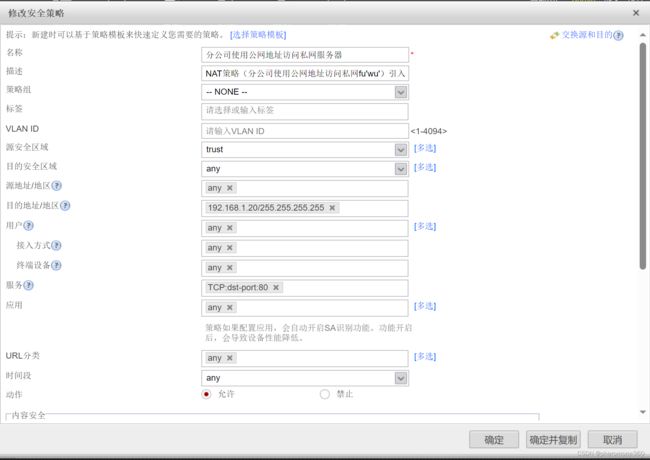Remove any tag from URL分类 field

pos(230,358)
